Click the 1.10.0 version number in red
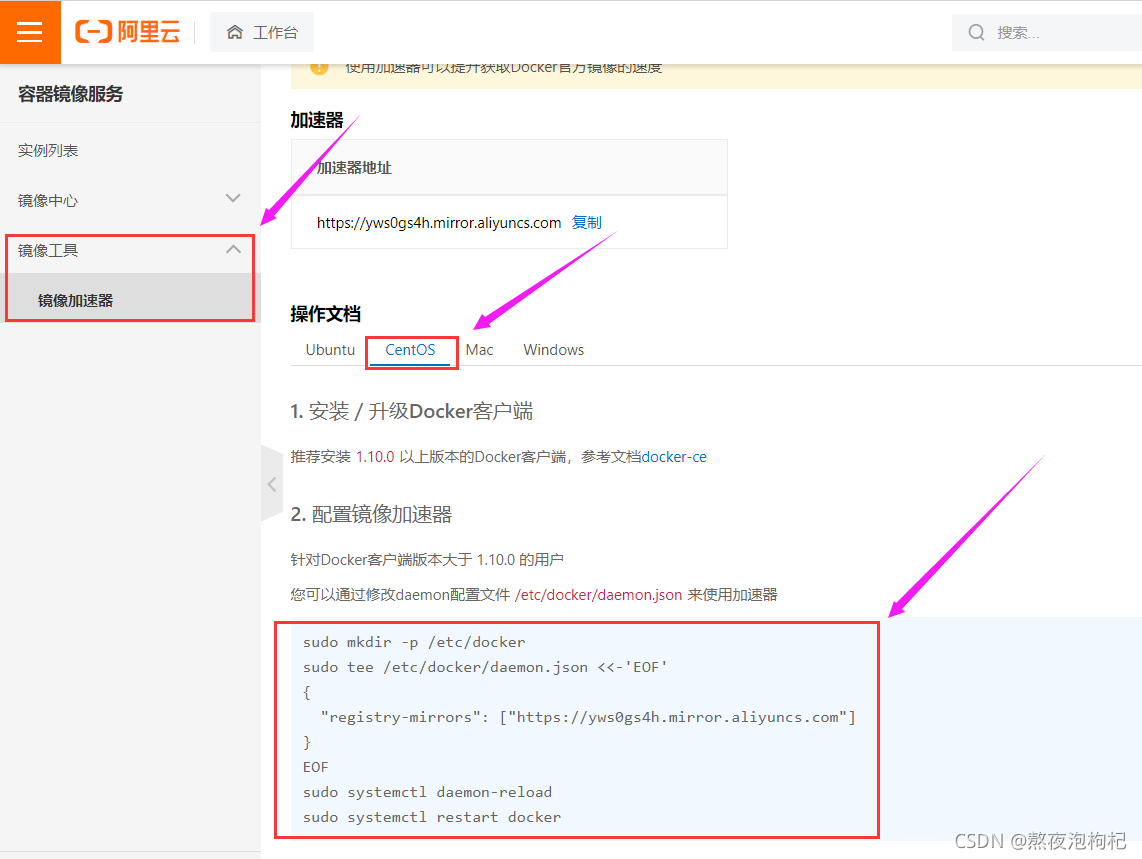1142x859 pixels. click(x=375, y=457)
